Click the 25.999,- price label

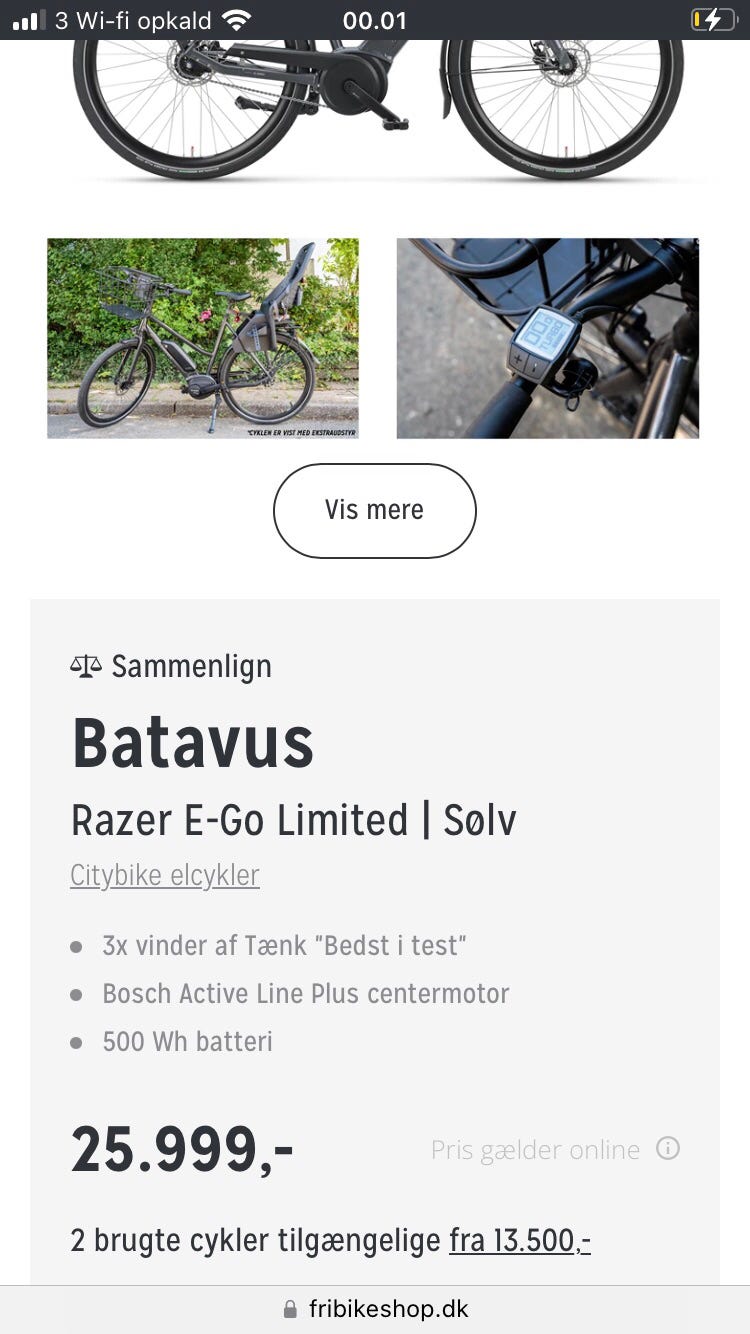click(x=182, y=1150)
